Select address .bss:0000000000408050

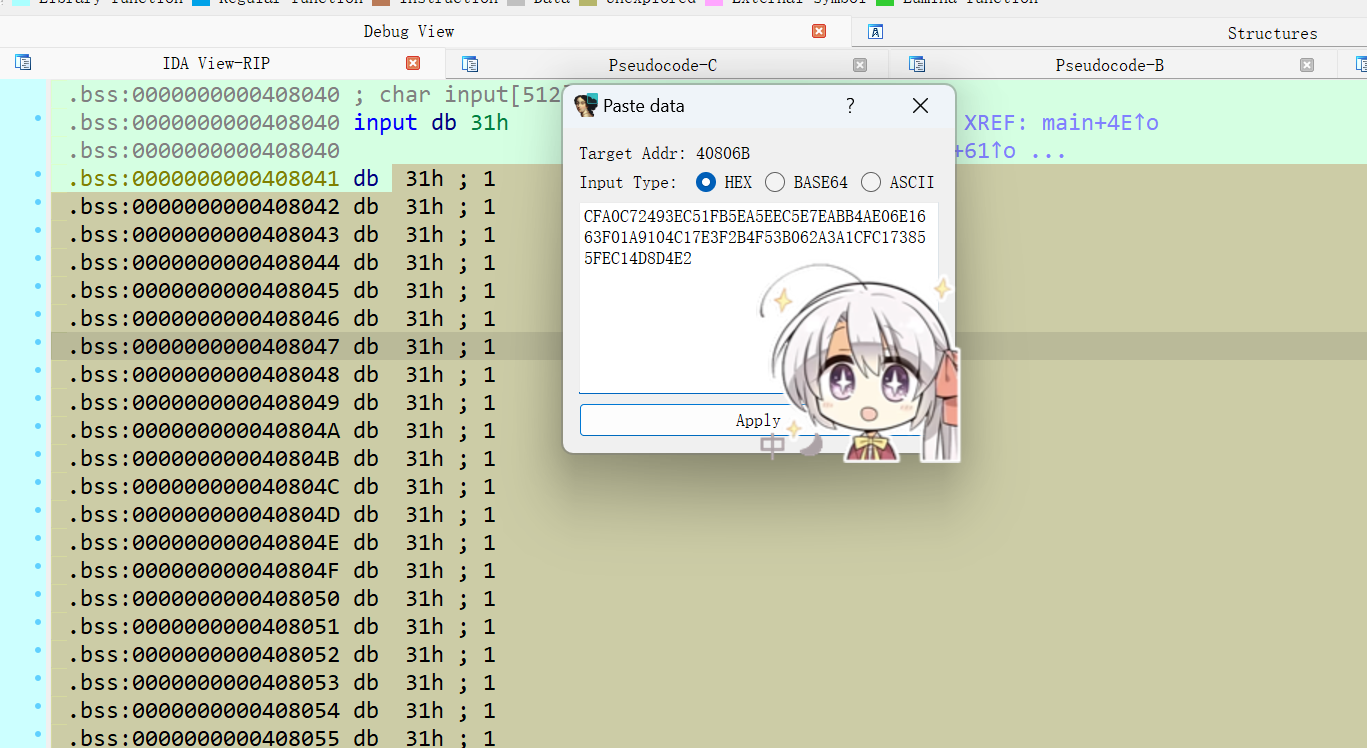(204, 598)
